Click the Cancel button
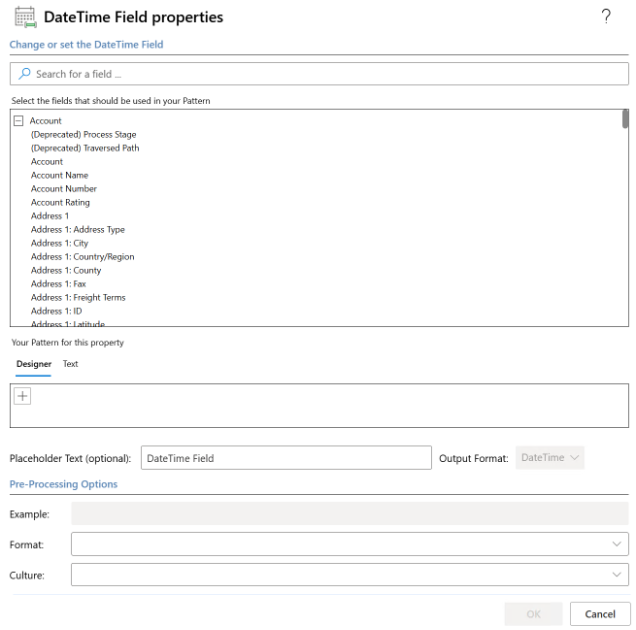636x630 pixels. coord(600,614)
